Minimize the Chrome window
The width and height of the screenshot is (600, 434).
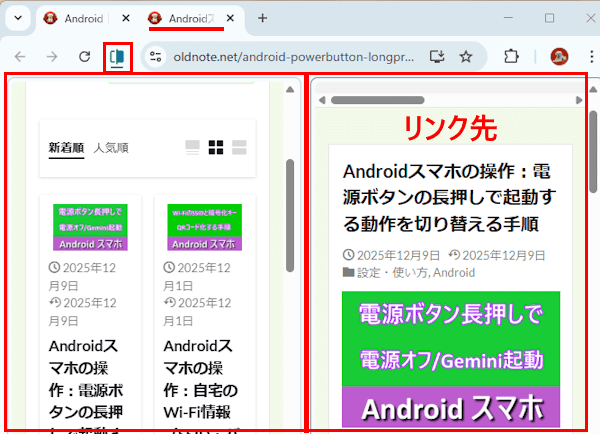click(x=508, y=18)
